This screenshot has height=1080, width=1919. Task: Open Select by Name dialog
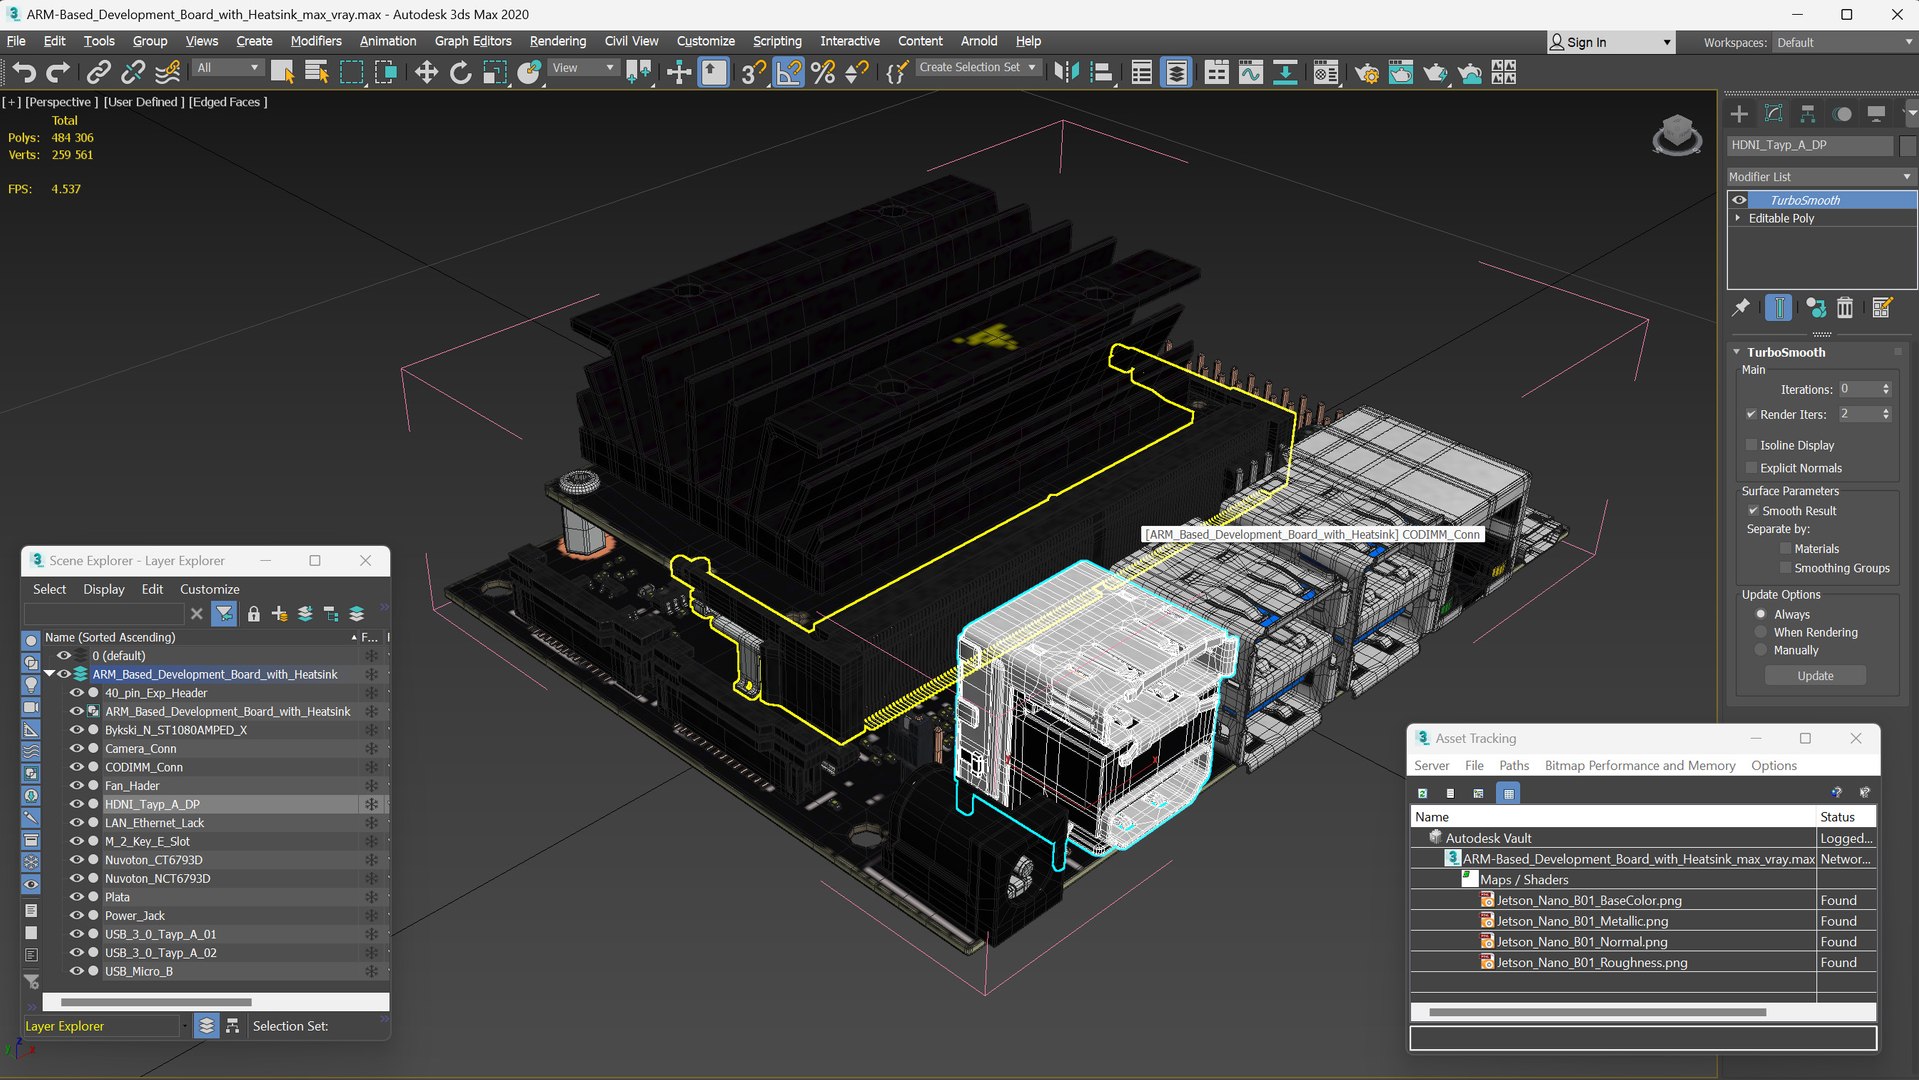pyautogui.click(x=317, y=72)
